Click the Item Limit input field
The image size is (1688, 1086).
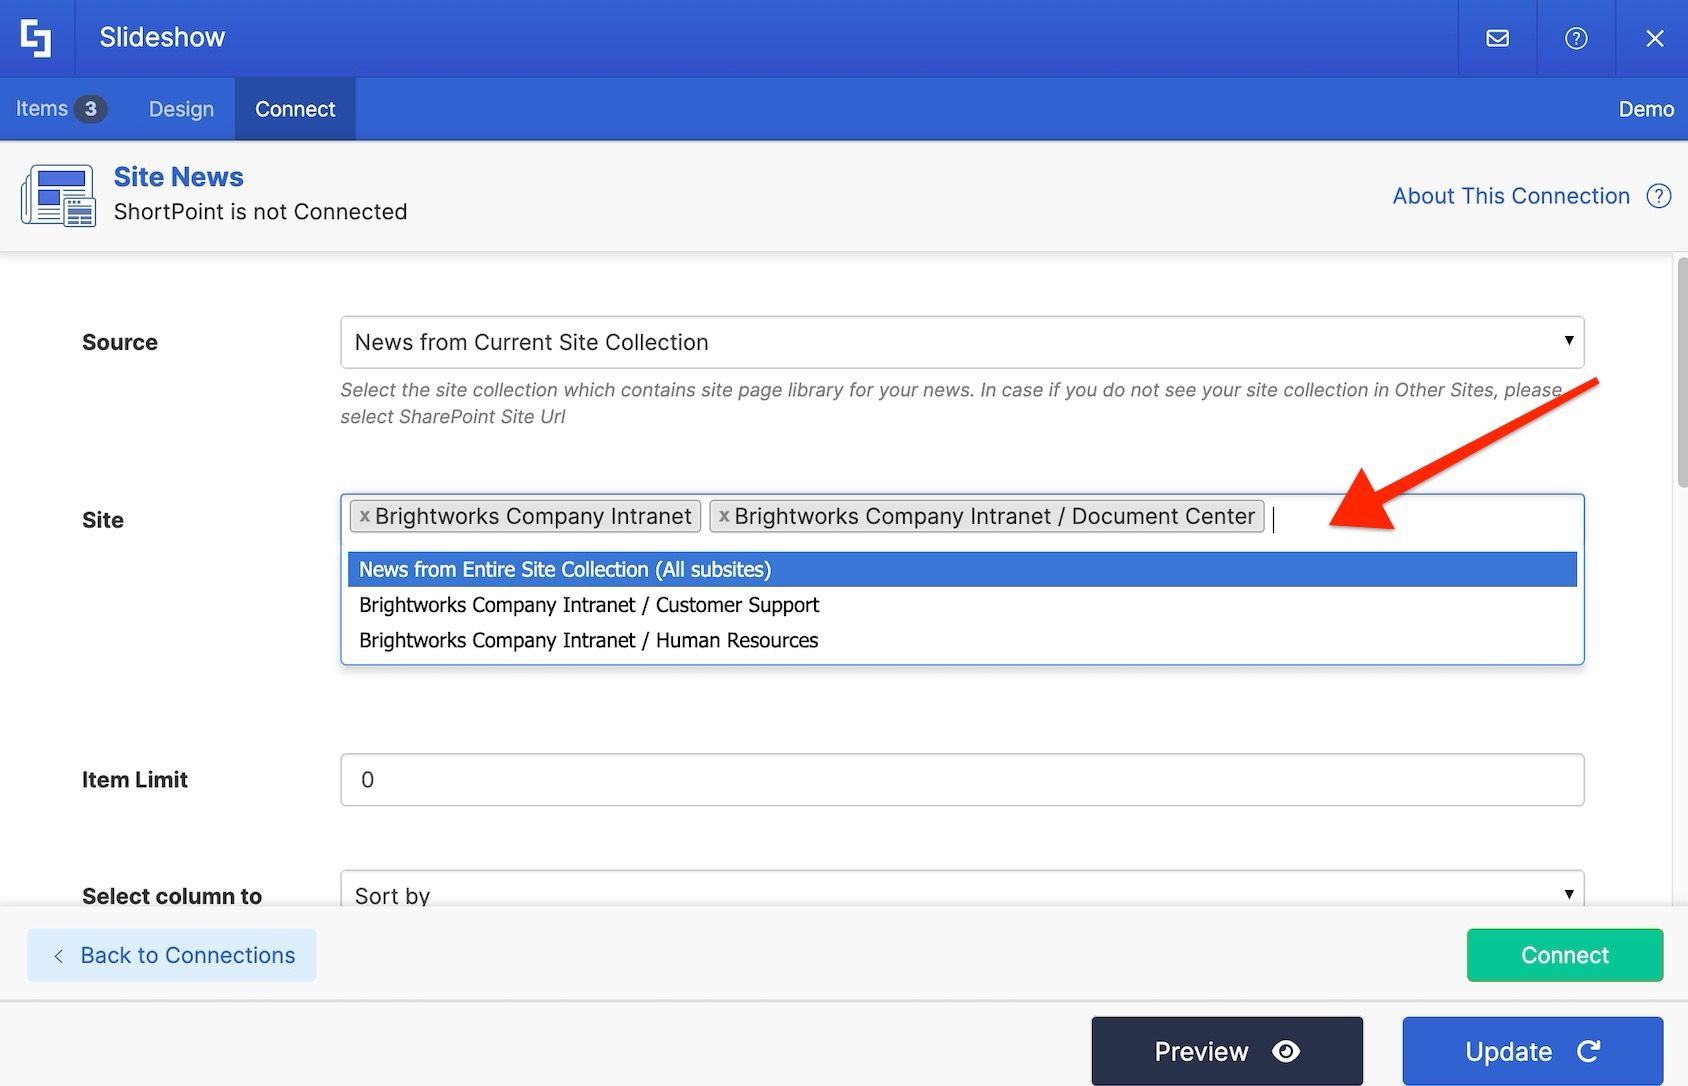tap(962, 779)
